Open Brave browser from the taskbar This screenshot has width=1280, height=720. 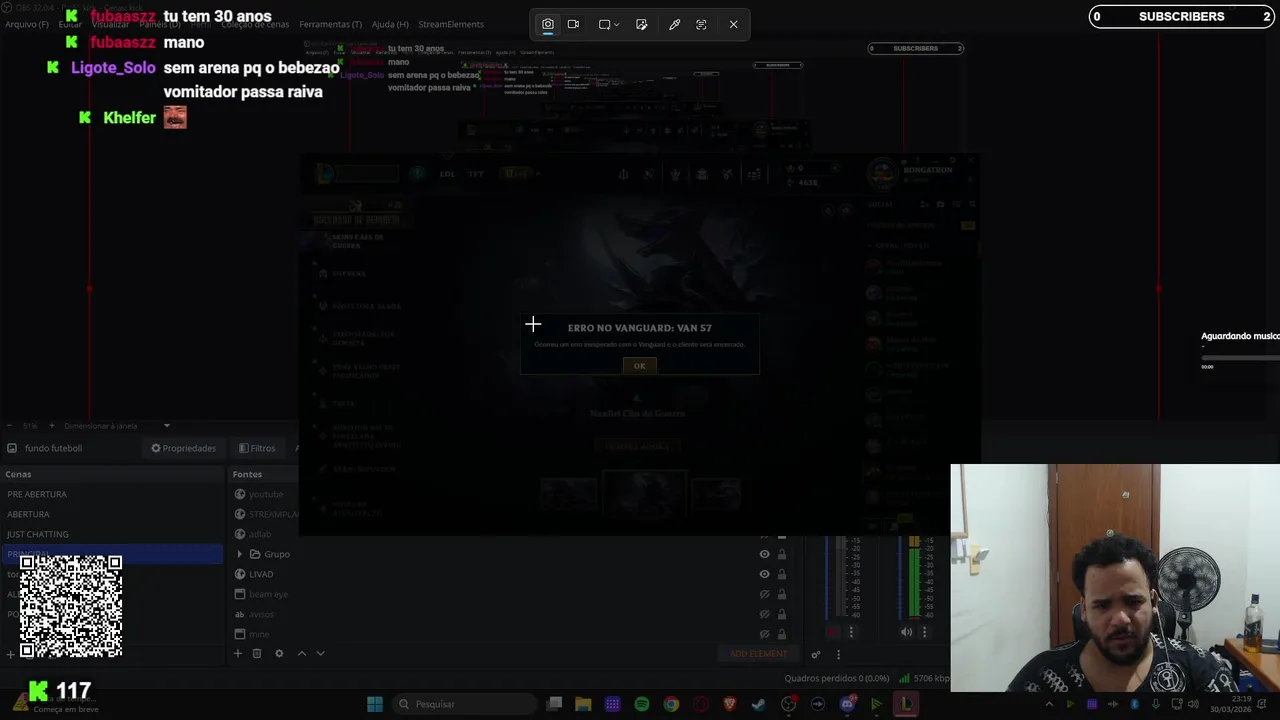pos(730,704)
